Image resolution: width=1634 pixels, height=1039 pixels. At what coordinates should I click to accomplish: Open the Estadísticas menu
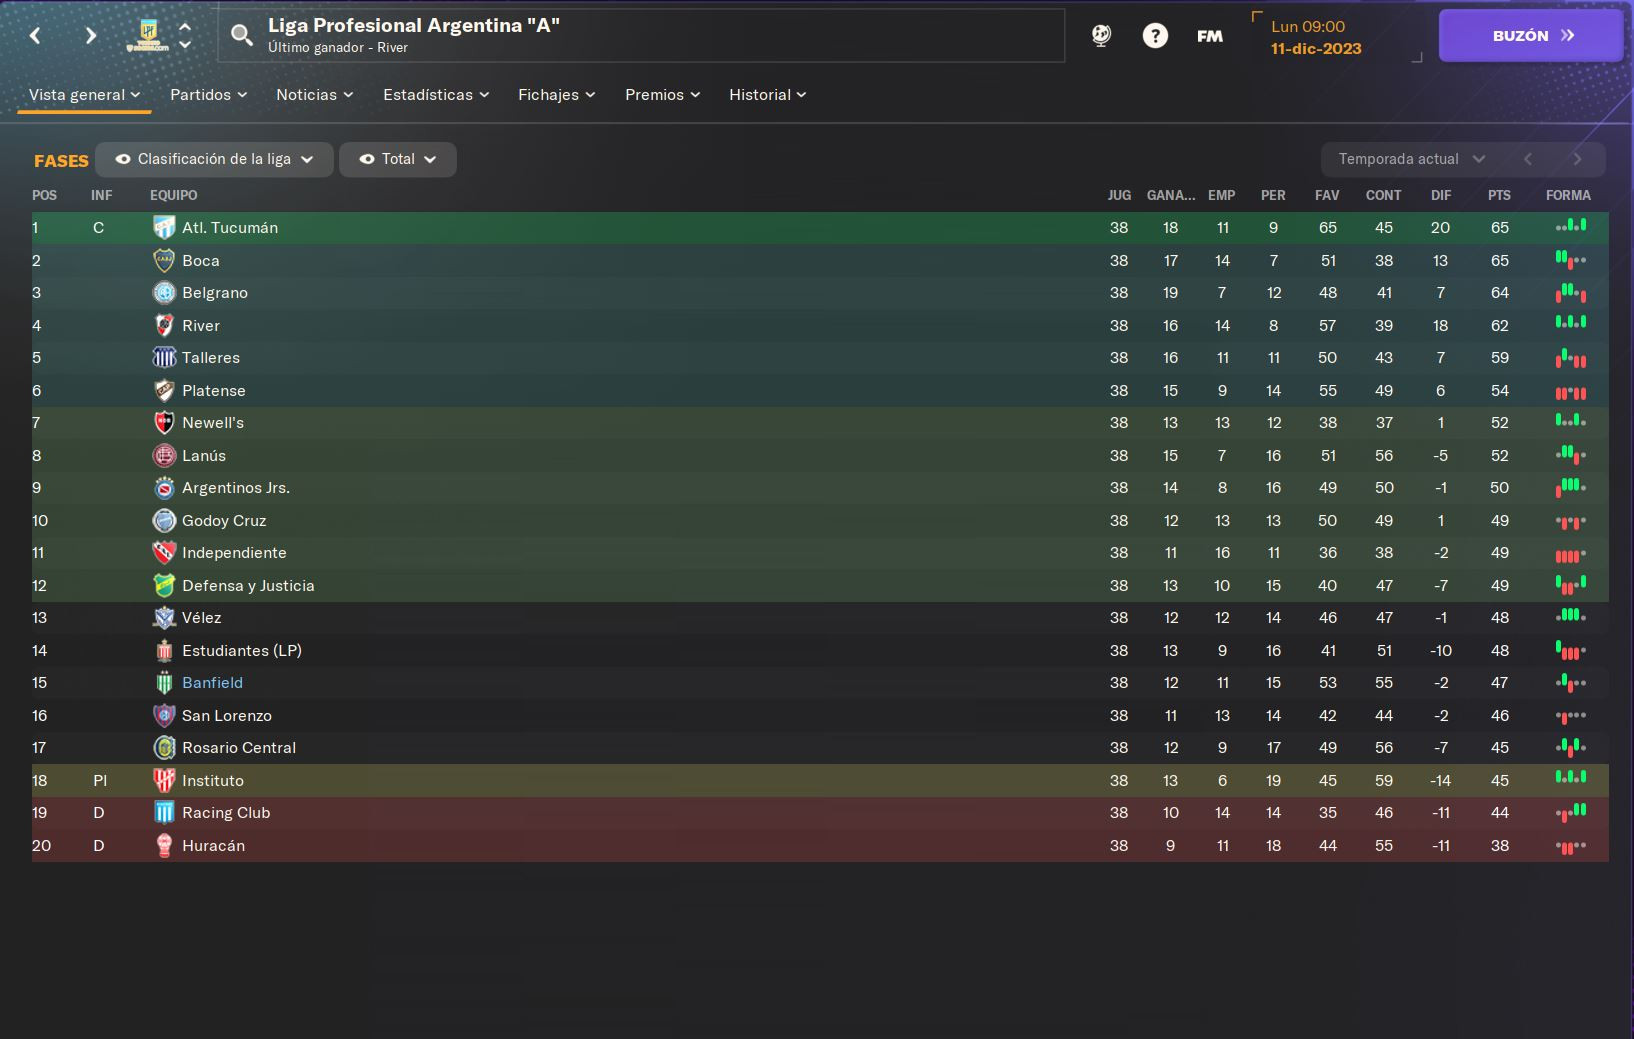(436, 95)
